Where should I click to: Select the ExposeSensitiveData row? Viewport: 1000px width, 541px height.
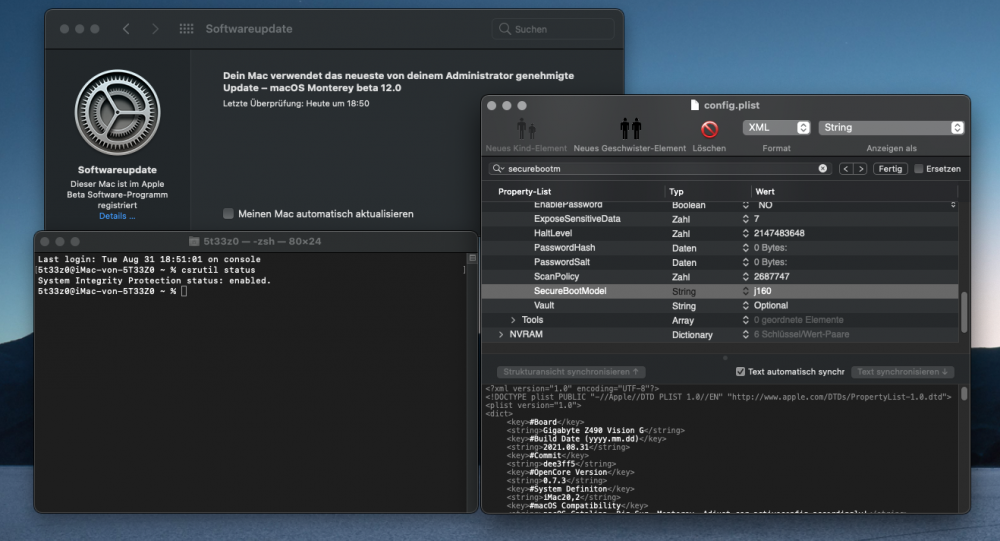point(720,219)
